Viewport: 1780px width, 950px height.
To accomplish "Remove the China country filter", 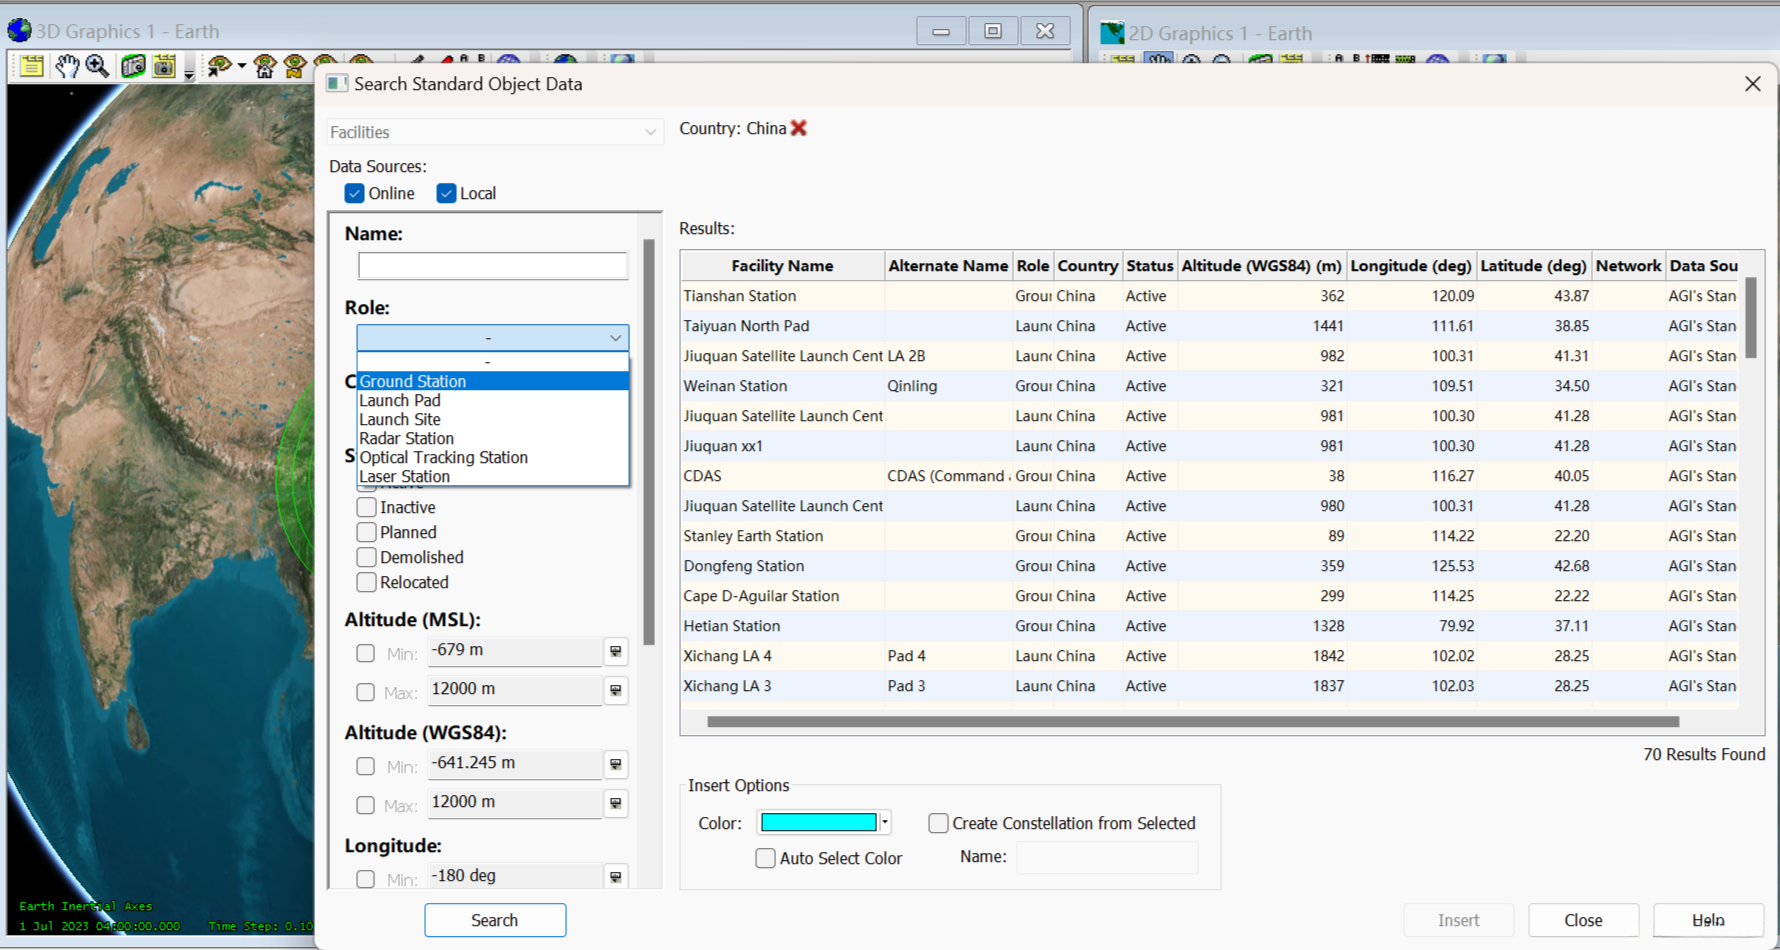I will point(798,128).
